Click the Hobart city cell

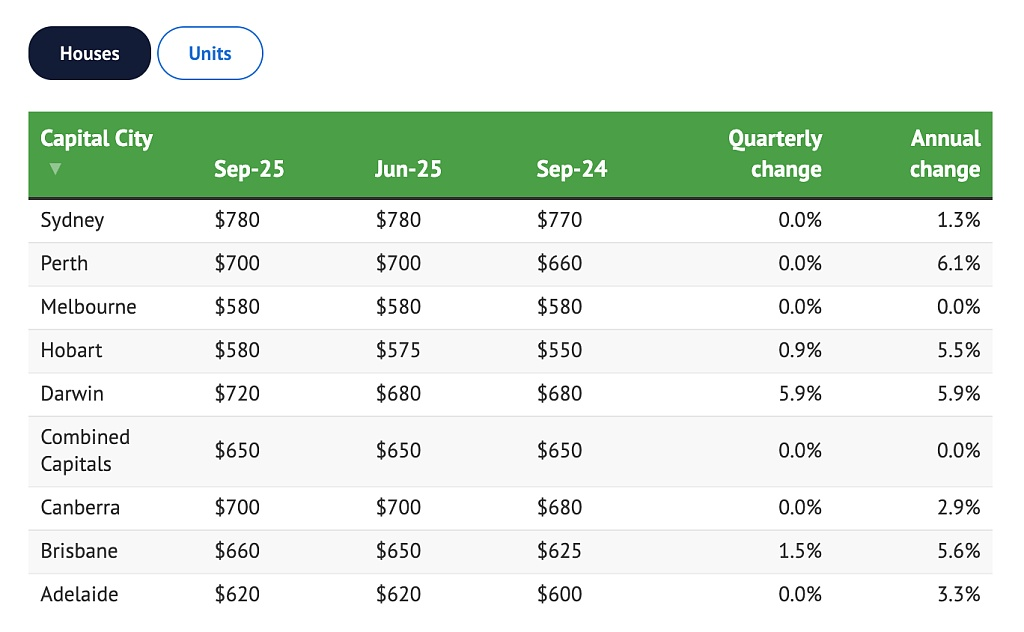[x=71, y=350]
